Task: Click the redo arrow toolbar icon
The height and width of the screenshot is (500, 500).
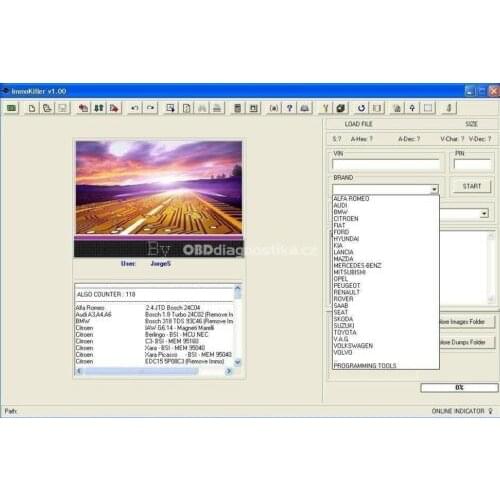Action: (x=150, y=108)
